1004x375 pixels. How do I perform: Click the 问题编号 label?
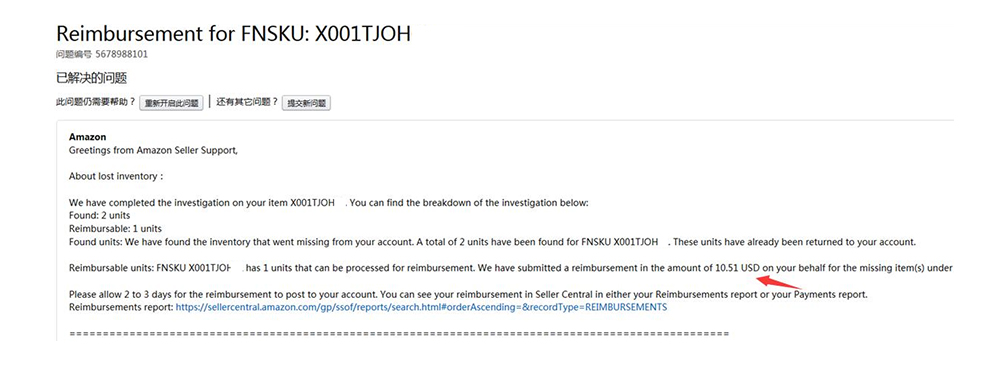tap(74, 54)
